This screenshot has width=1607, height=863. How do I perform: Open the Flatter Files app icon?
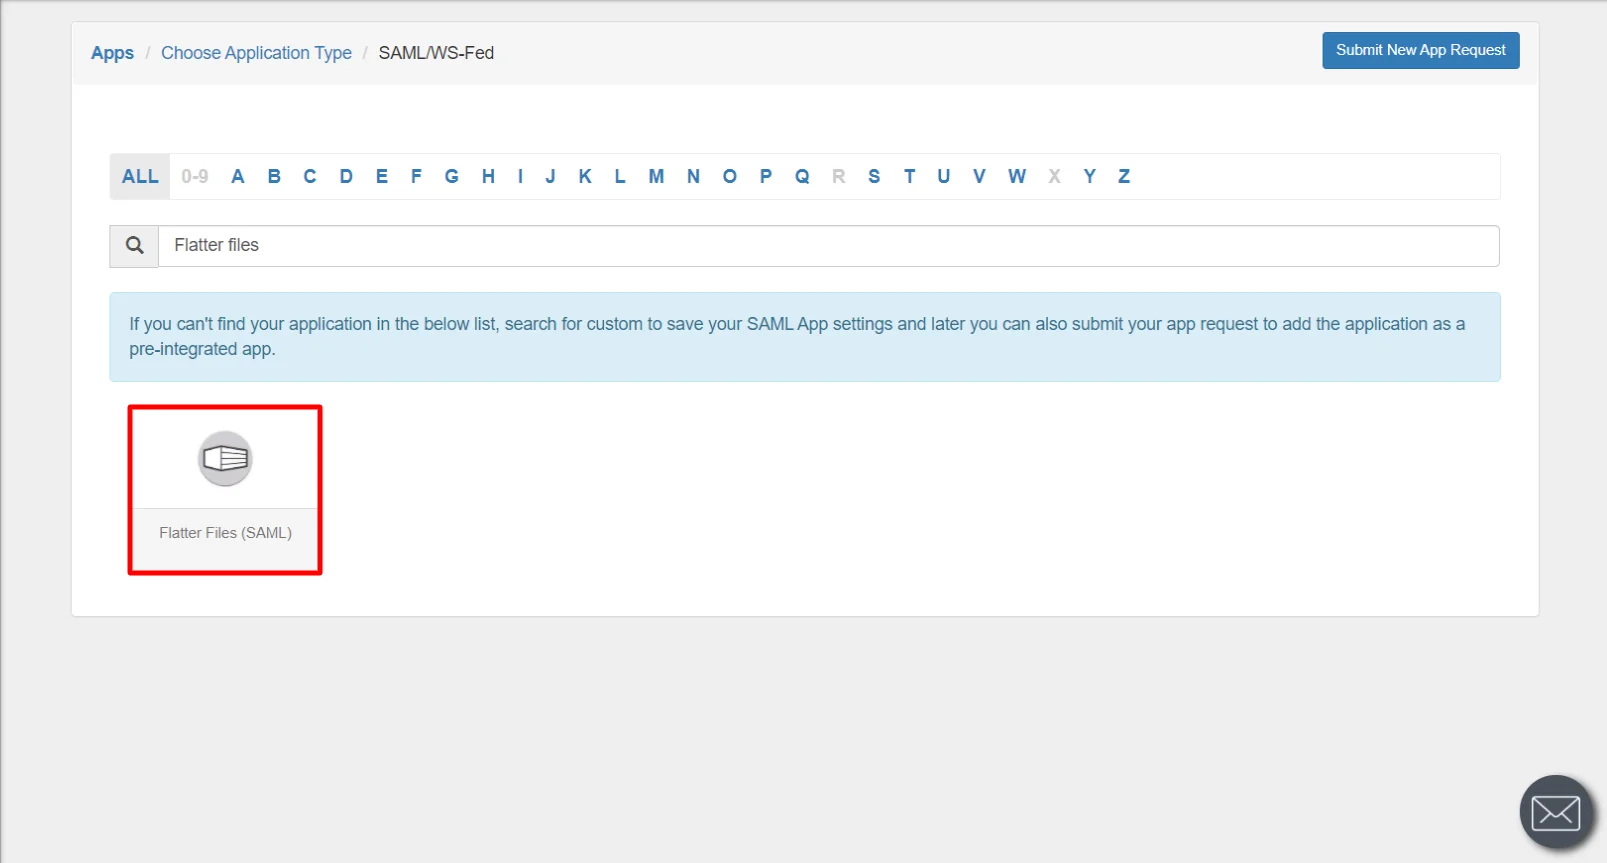pyautogui.click(x=225, y=459)
